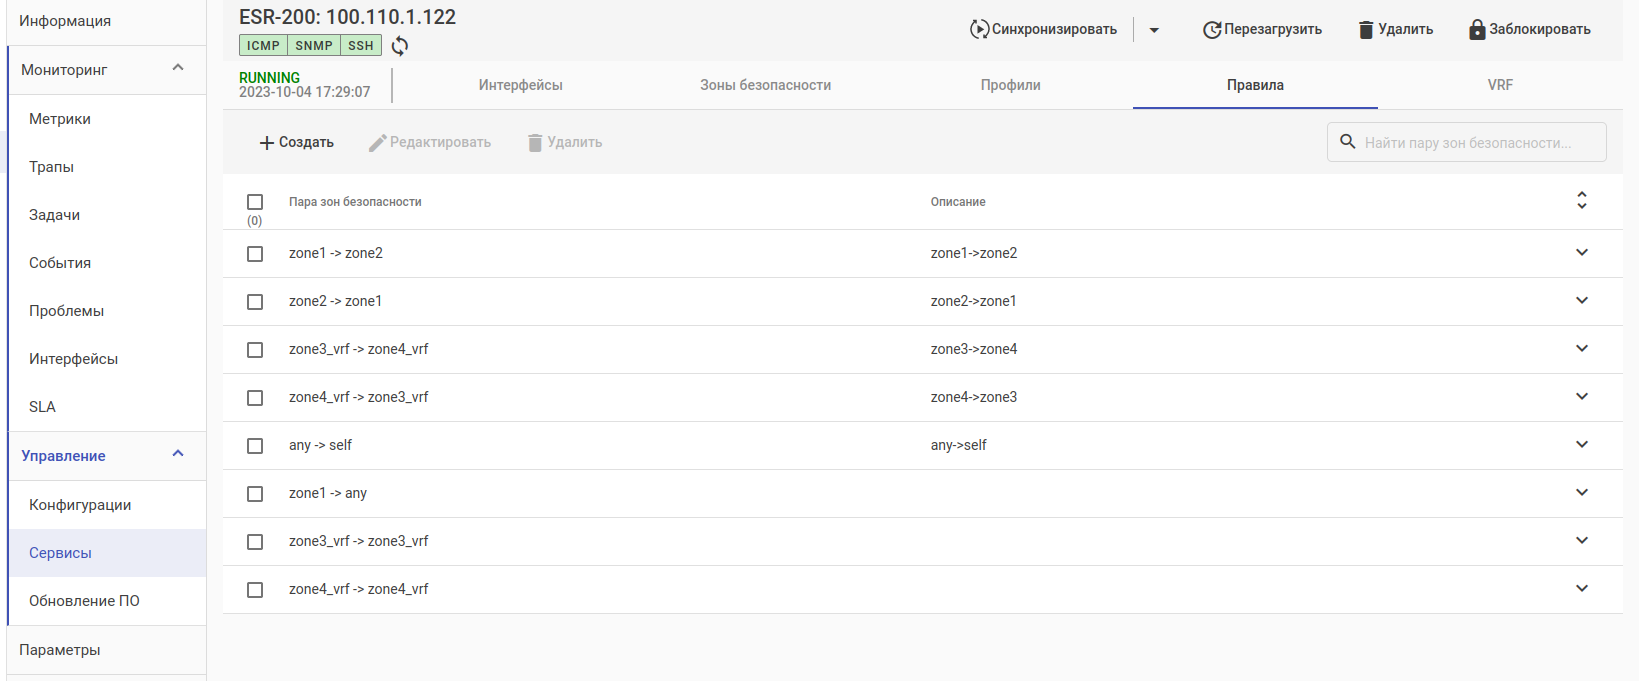
Task: Tick the any -> self rule checkbox
Action: coord(255,446)
